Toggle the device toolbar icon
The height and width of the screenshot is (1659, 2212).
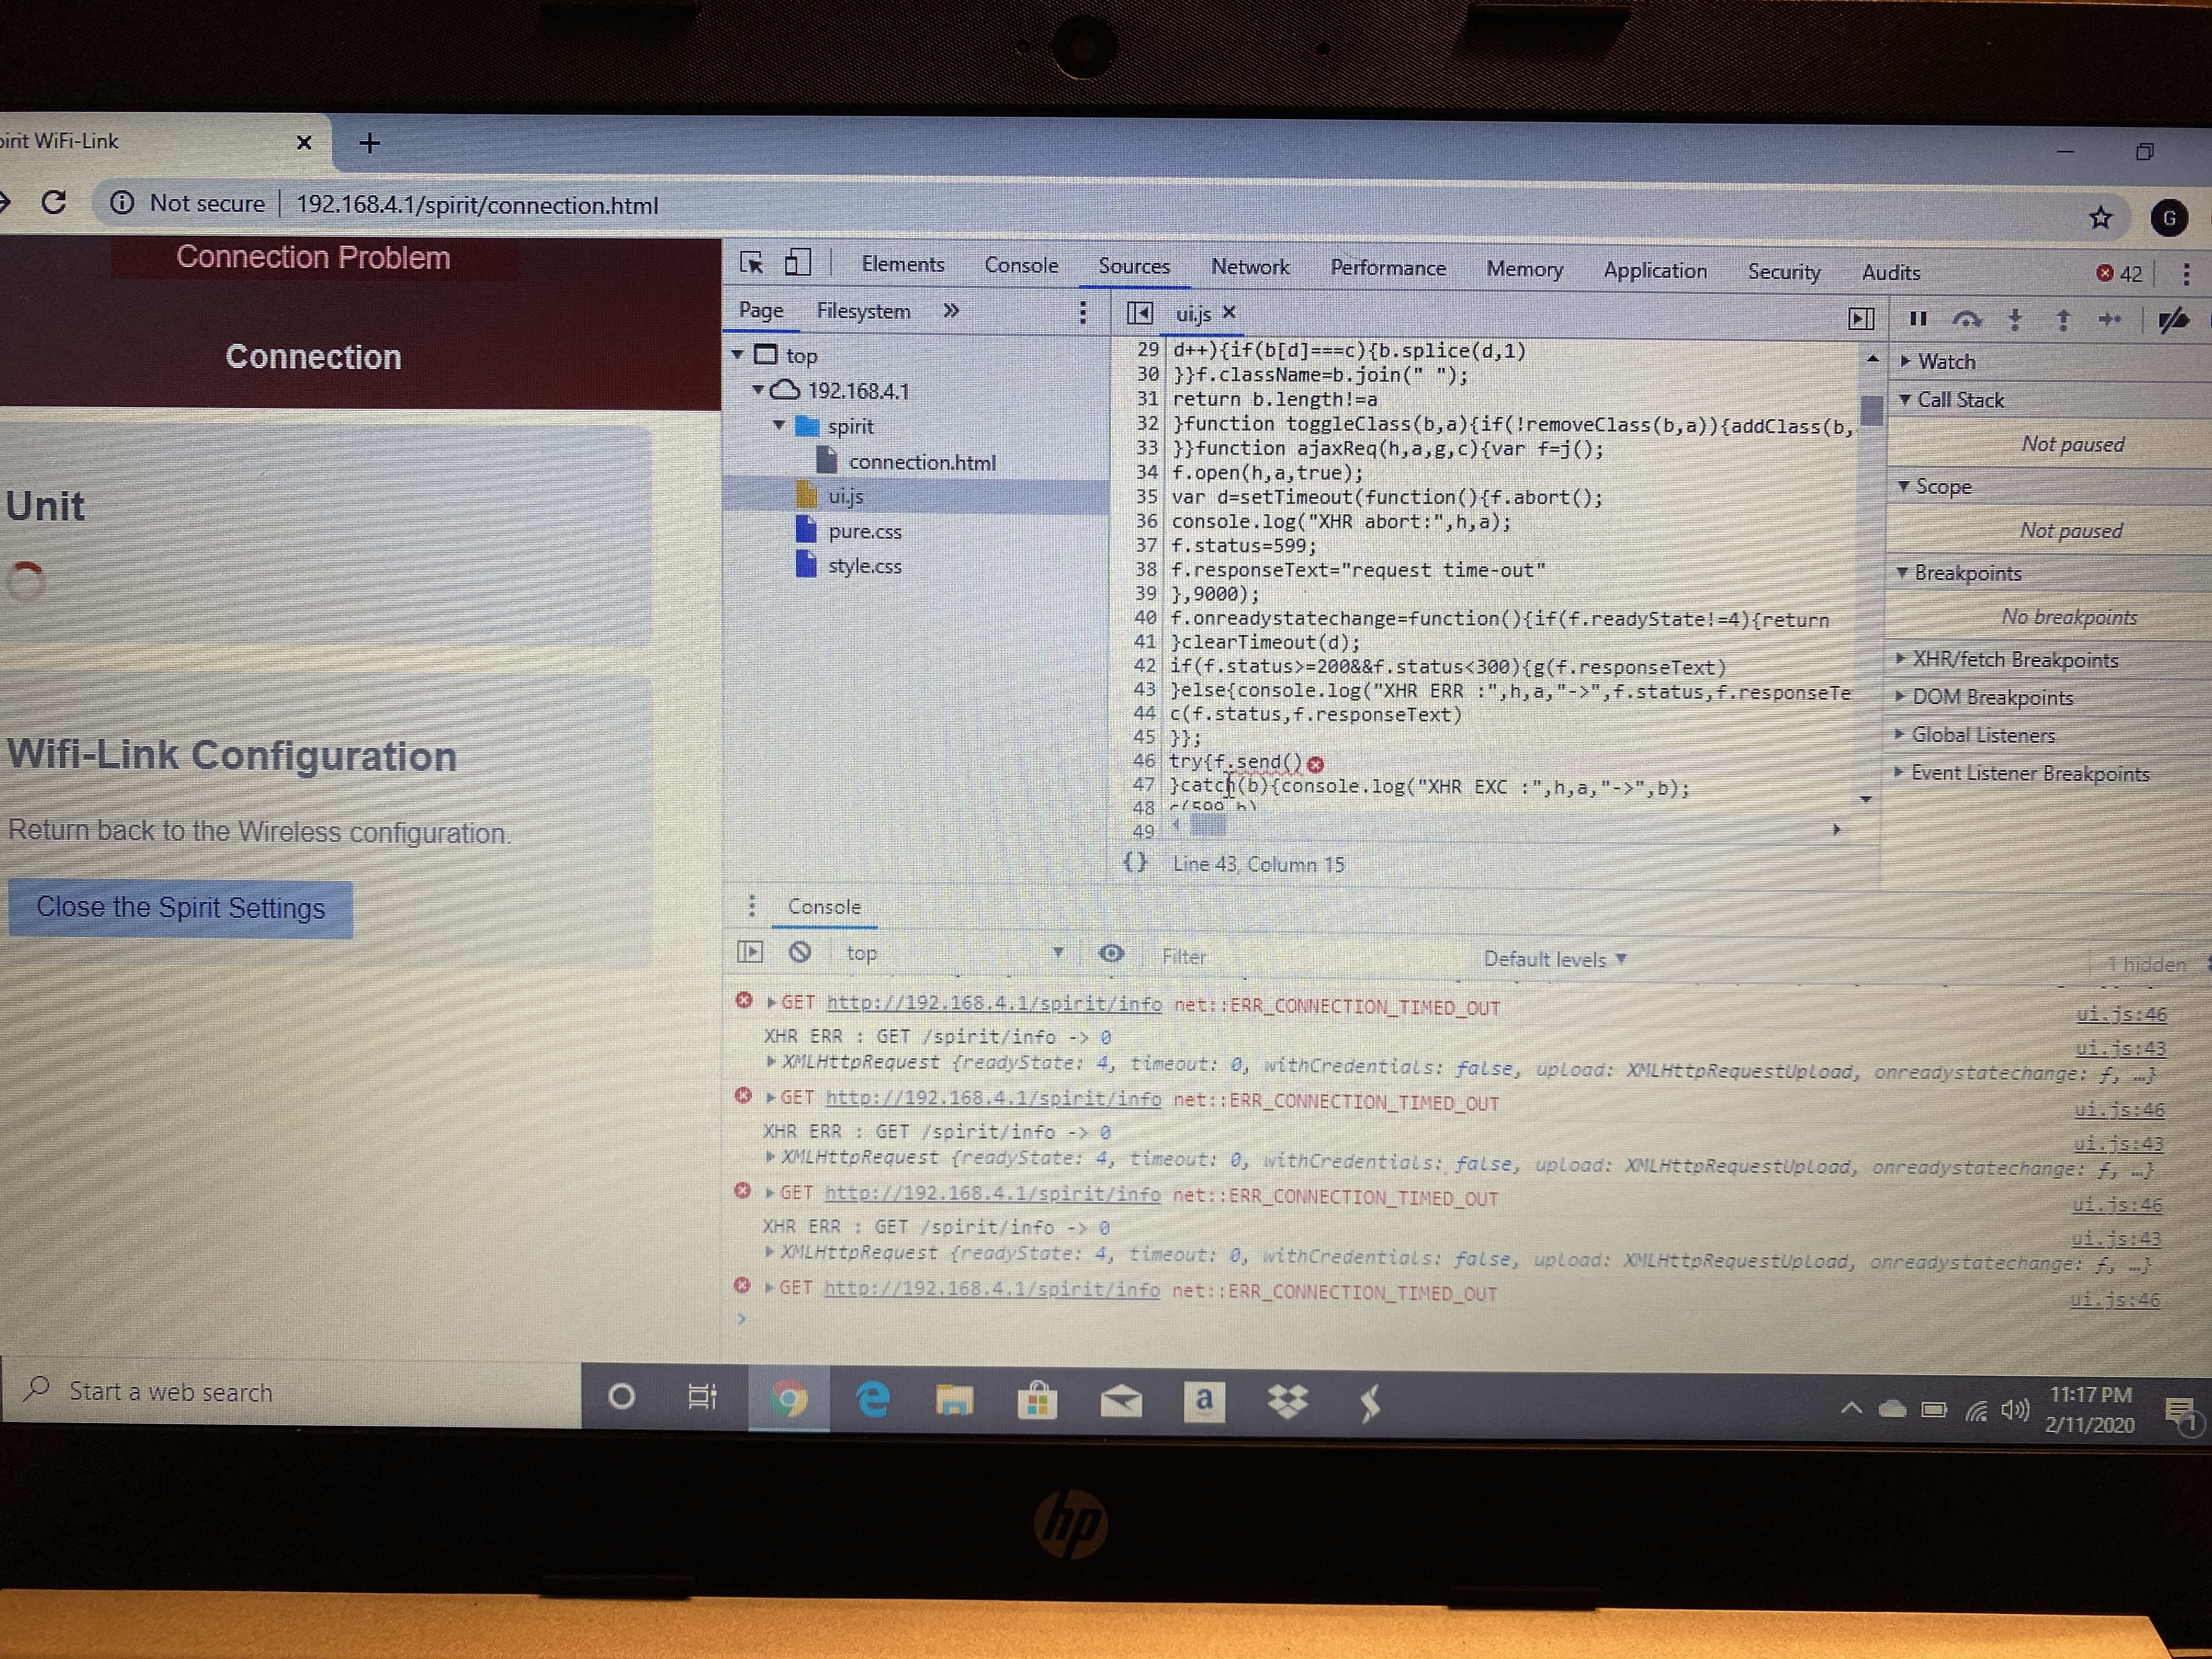(797, 263)
